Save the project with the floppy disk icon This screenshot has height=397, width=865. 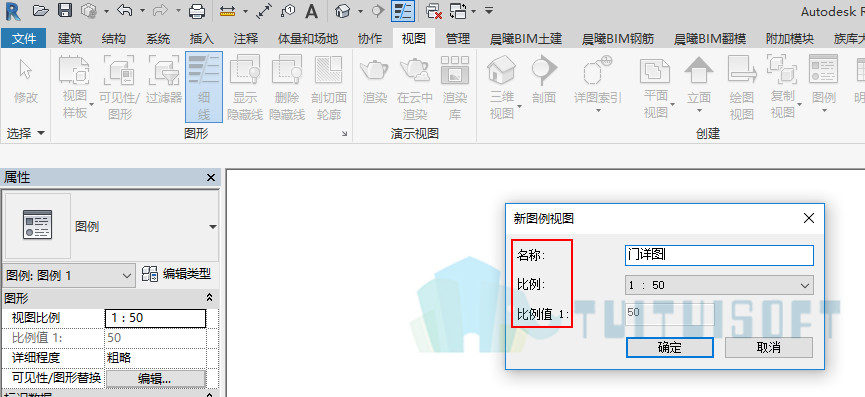(65, 10)
